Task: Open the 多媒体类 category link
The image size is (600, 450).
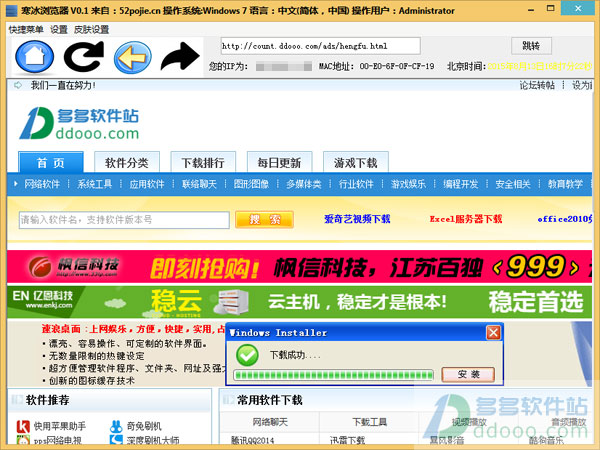Action: pos(304,184)
